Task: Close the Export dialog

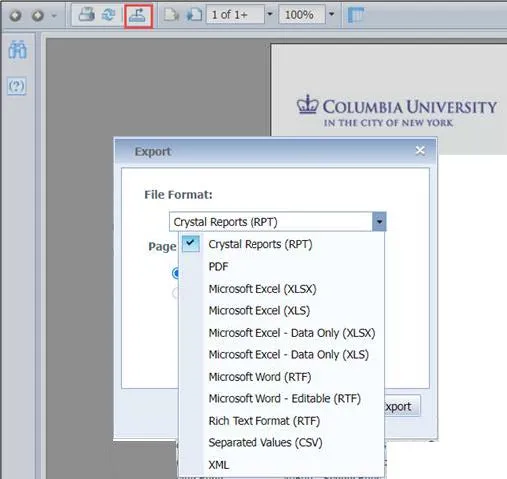Action: coord(420,151)
